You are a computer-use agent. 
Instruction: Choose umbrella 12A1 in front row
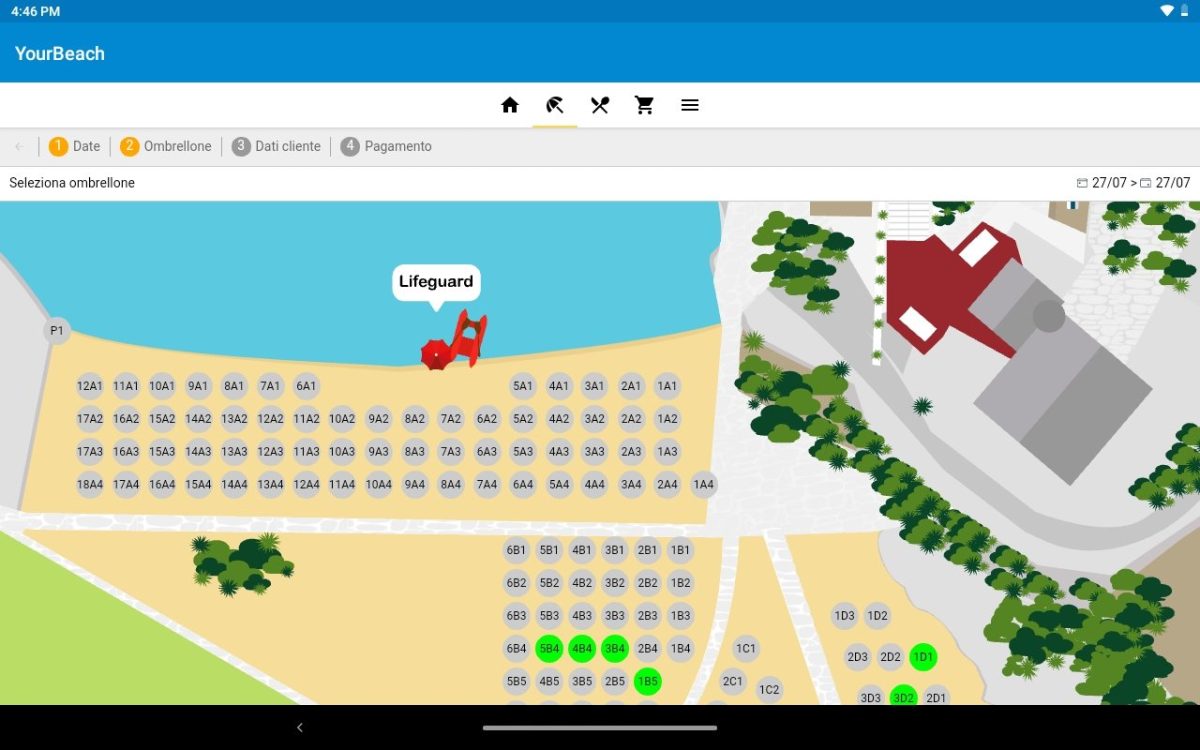tap(90, 386)
